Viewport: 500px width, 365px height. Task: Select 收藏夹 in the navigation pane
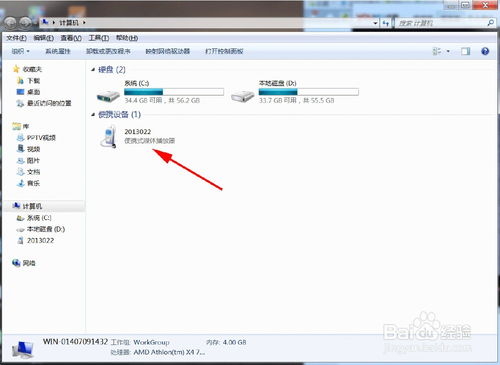[32, 69]
